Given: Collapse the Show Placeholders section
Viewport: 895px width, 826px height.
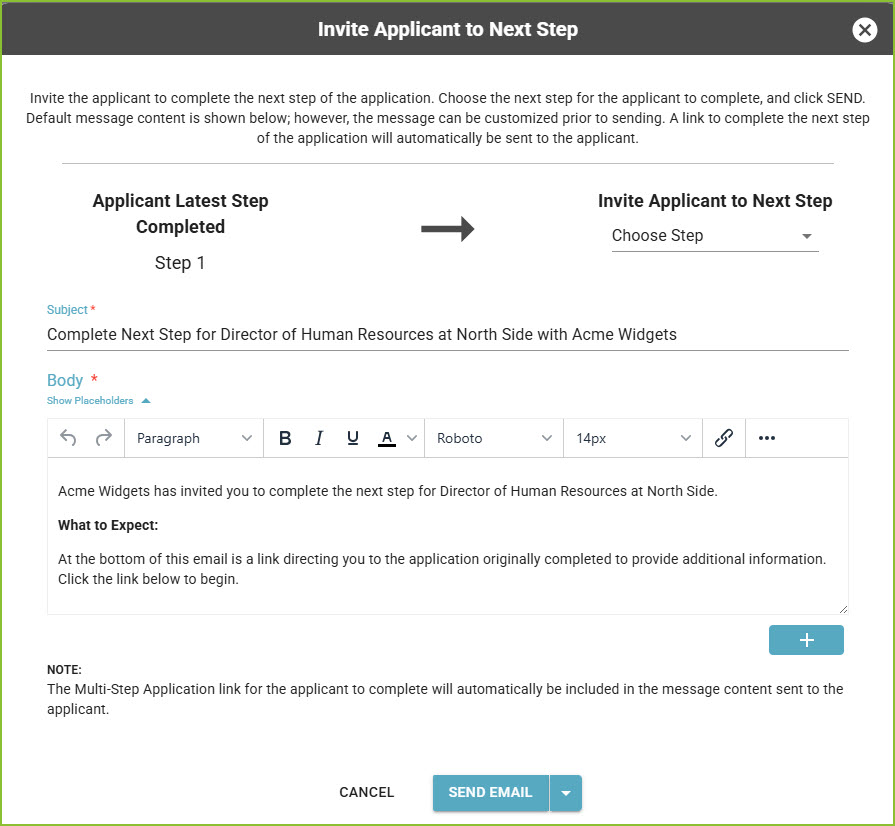Looking at the screenshot, I should 98,400.
